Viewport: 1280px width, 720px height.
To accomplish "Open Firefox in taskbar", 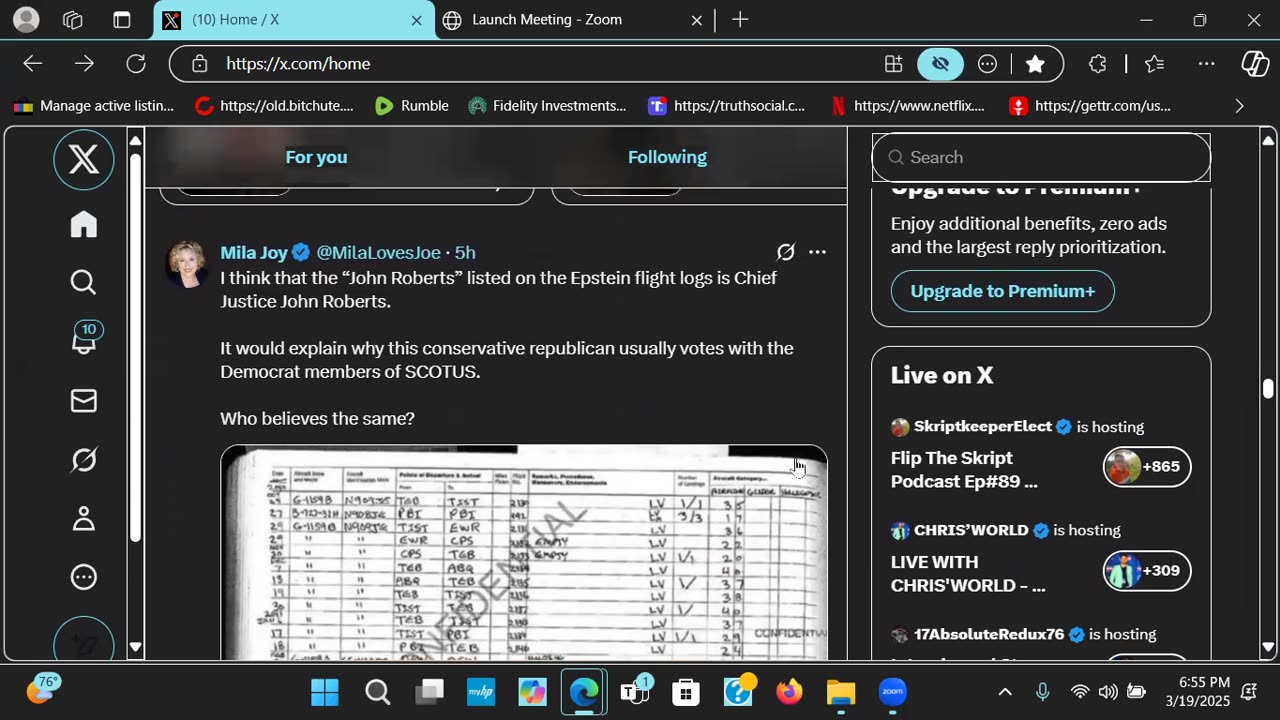I will pyautogui.click(x=789, y=692).
